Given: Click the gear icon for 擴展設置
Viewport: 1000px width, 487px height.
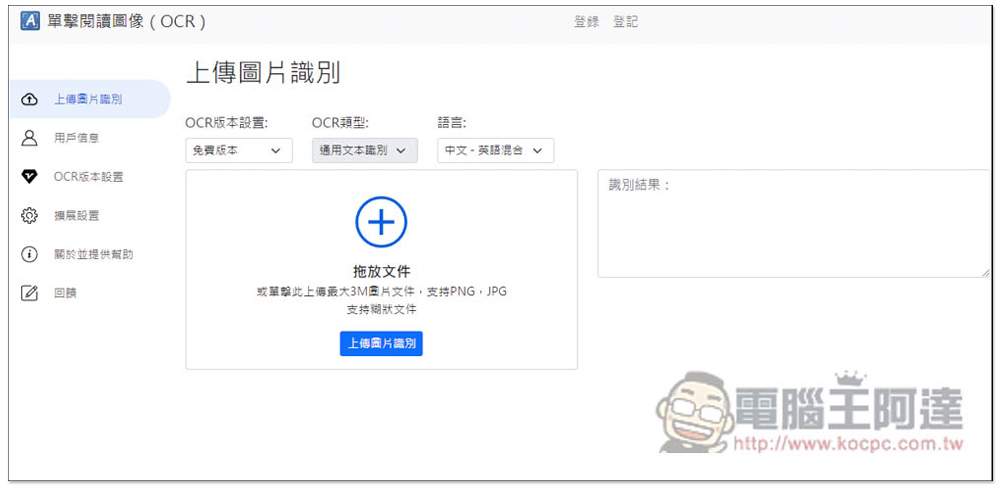Looking at the screenshot, I should 30,216.
